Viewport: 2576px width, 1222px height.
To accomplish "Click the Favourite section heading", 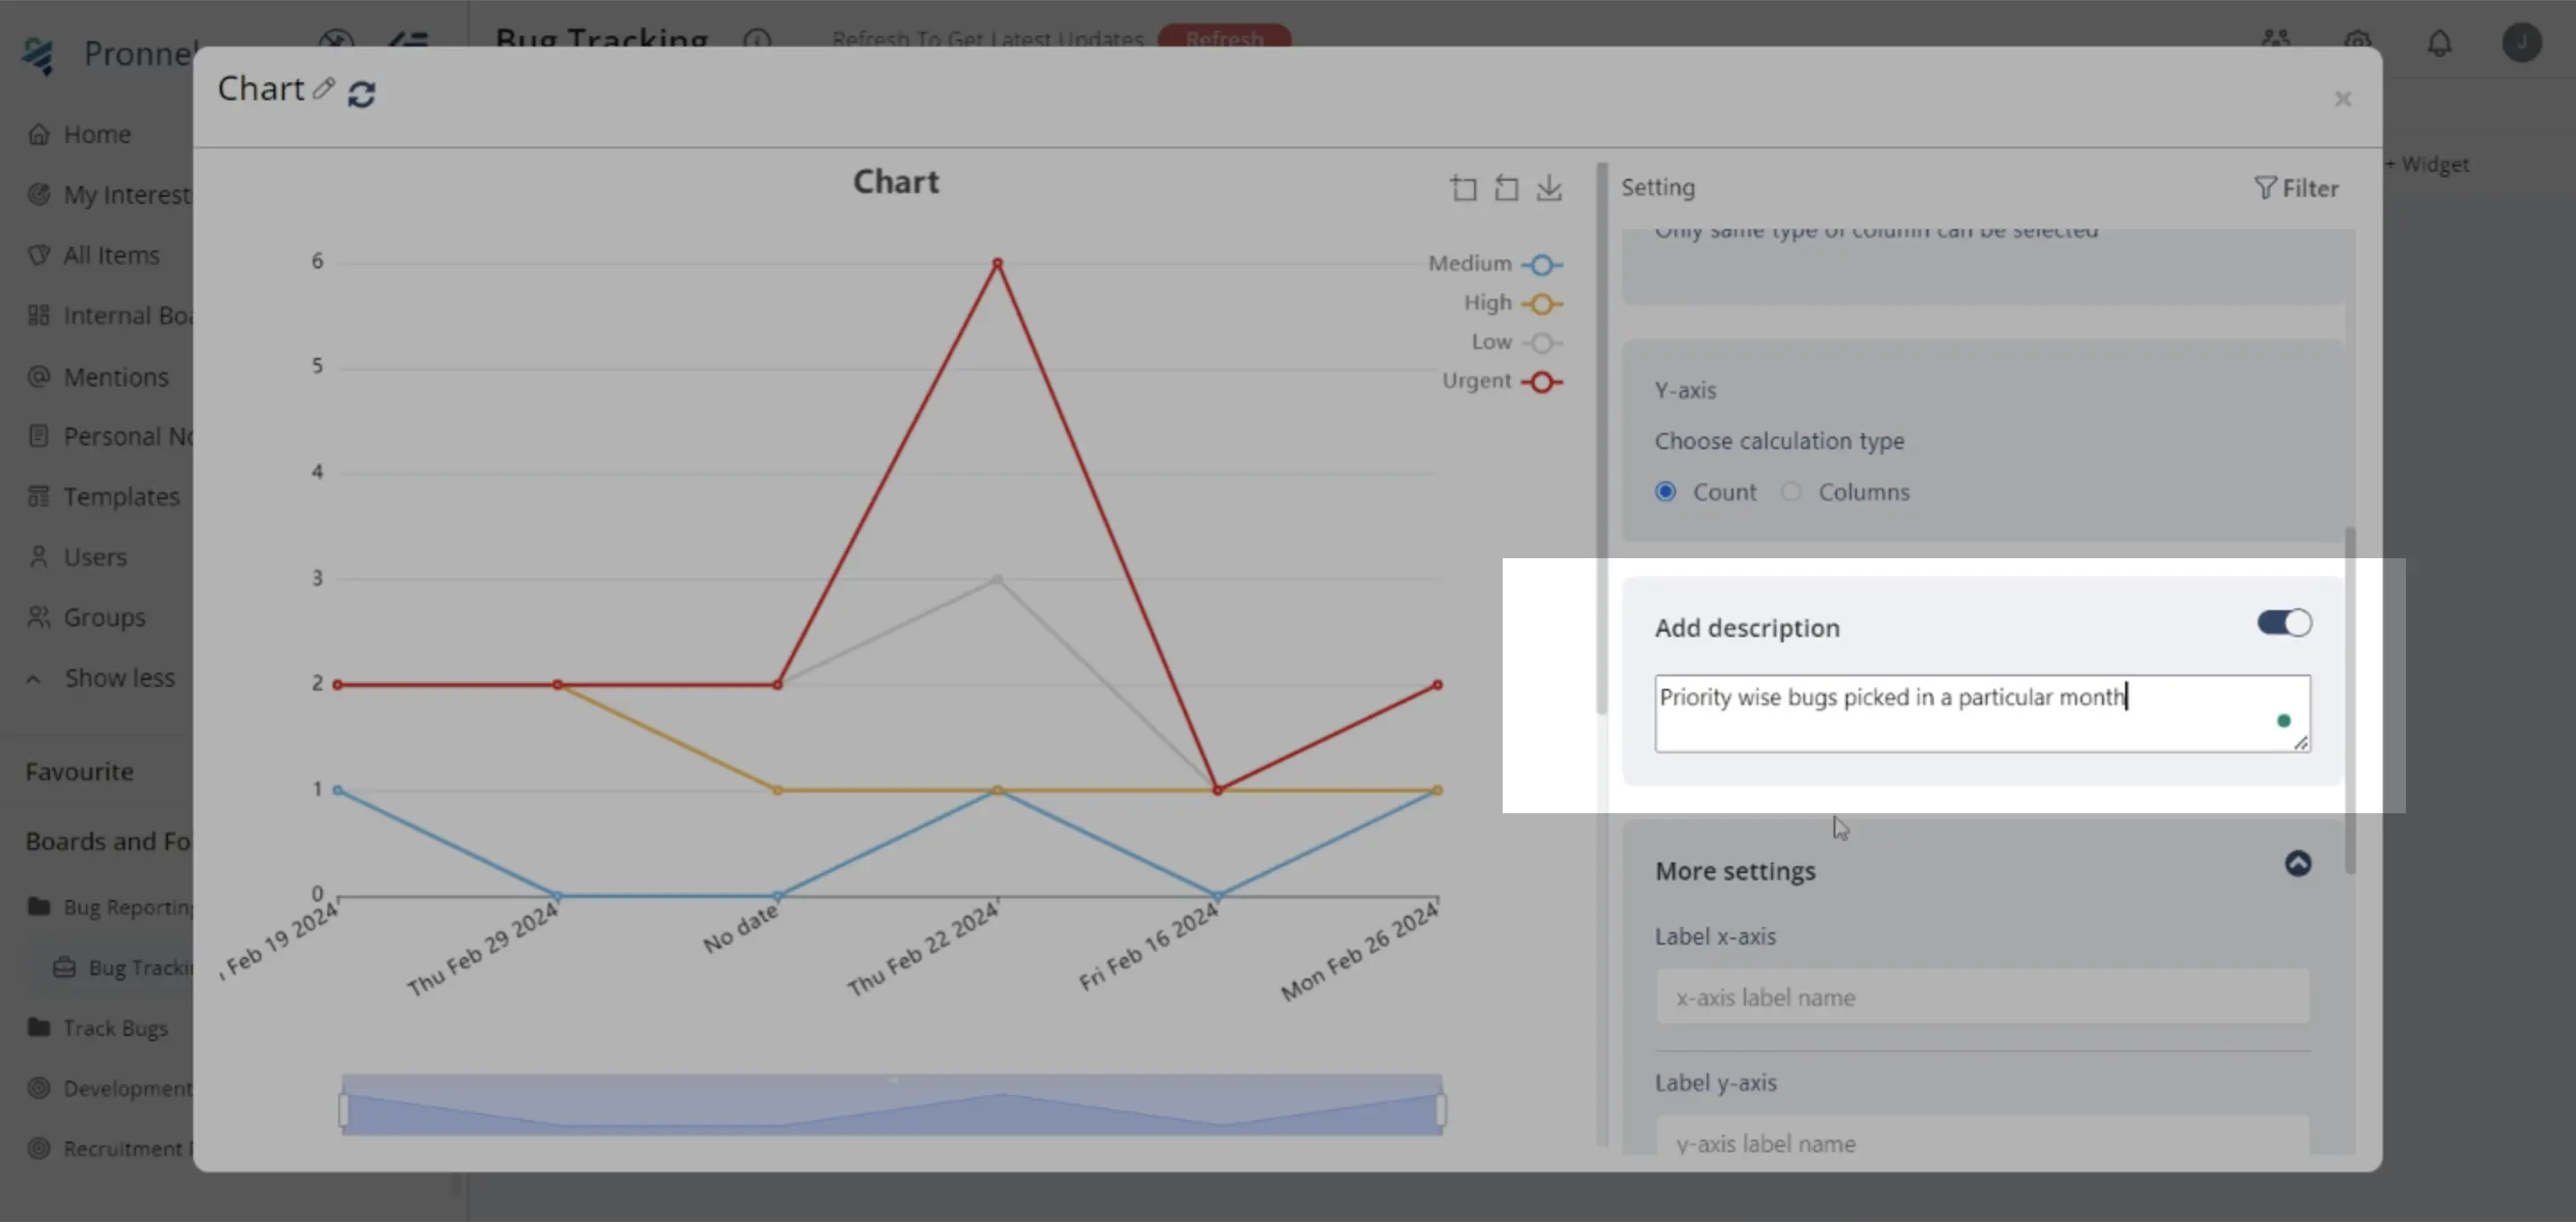I will pyautogui.click(x=79, y=772).
